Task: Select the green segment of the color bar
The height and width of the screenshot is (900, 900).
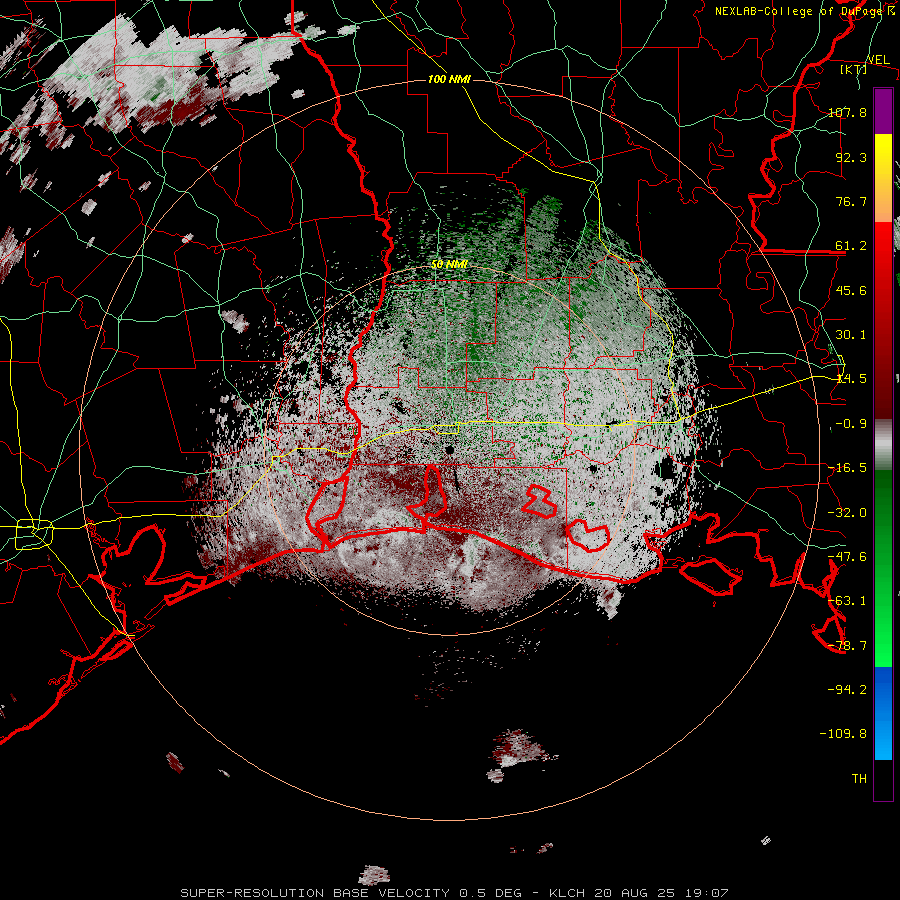Action: click(x=883, y=568)
